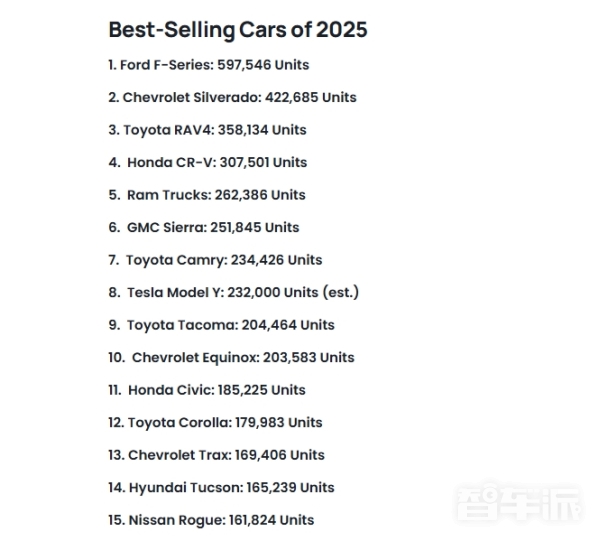The width and height of the screenshot is (599, 541).
Task: Click the Chevrolet Equinox entry
Action: pyautogui.click(x=231, y=358)
